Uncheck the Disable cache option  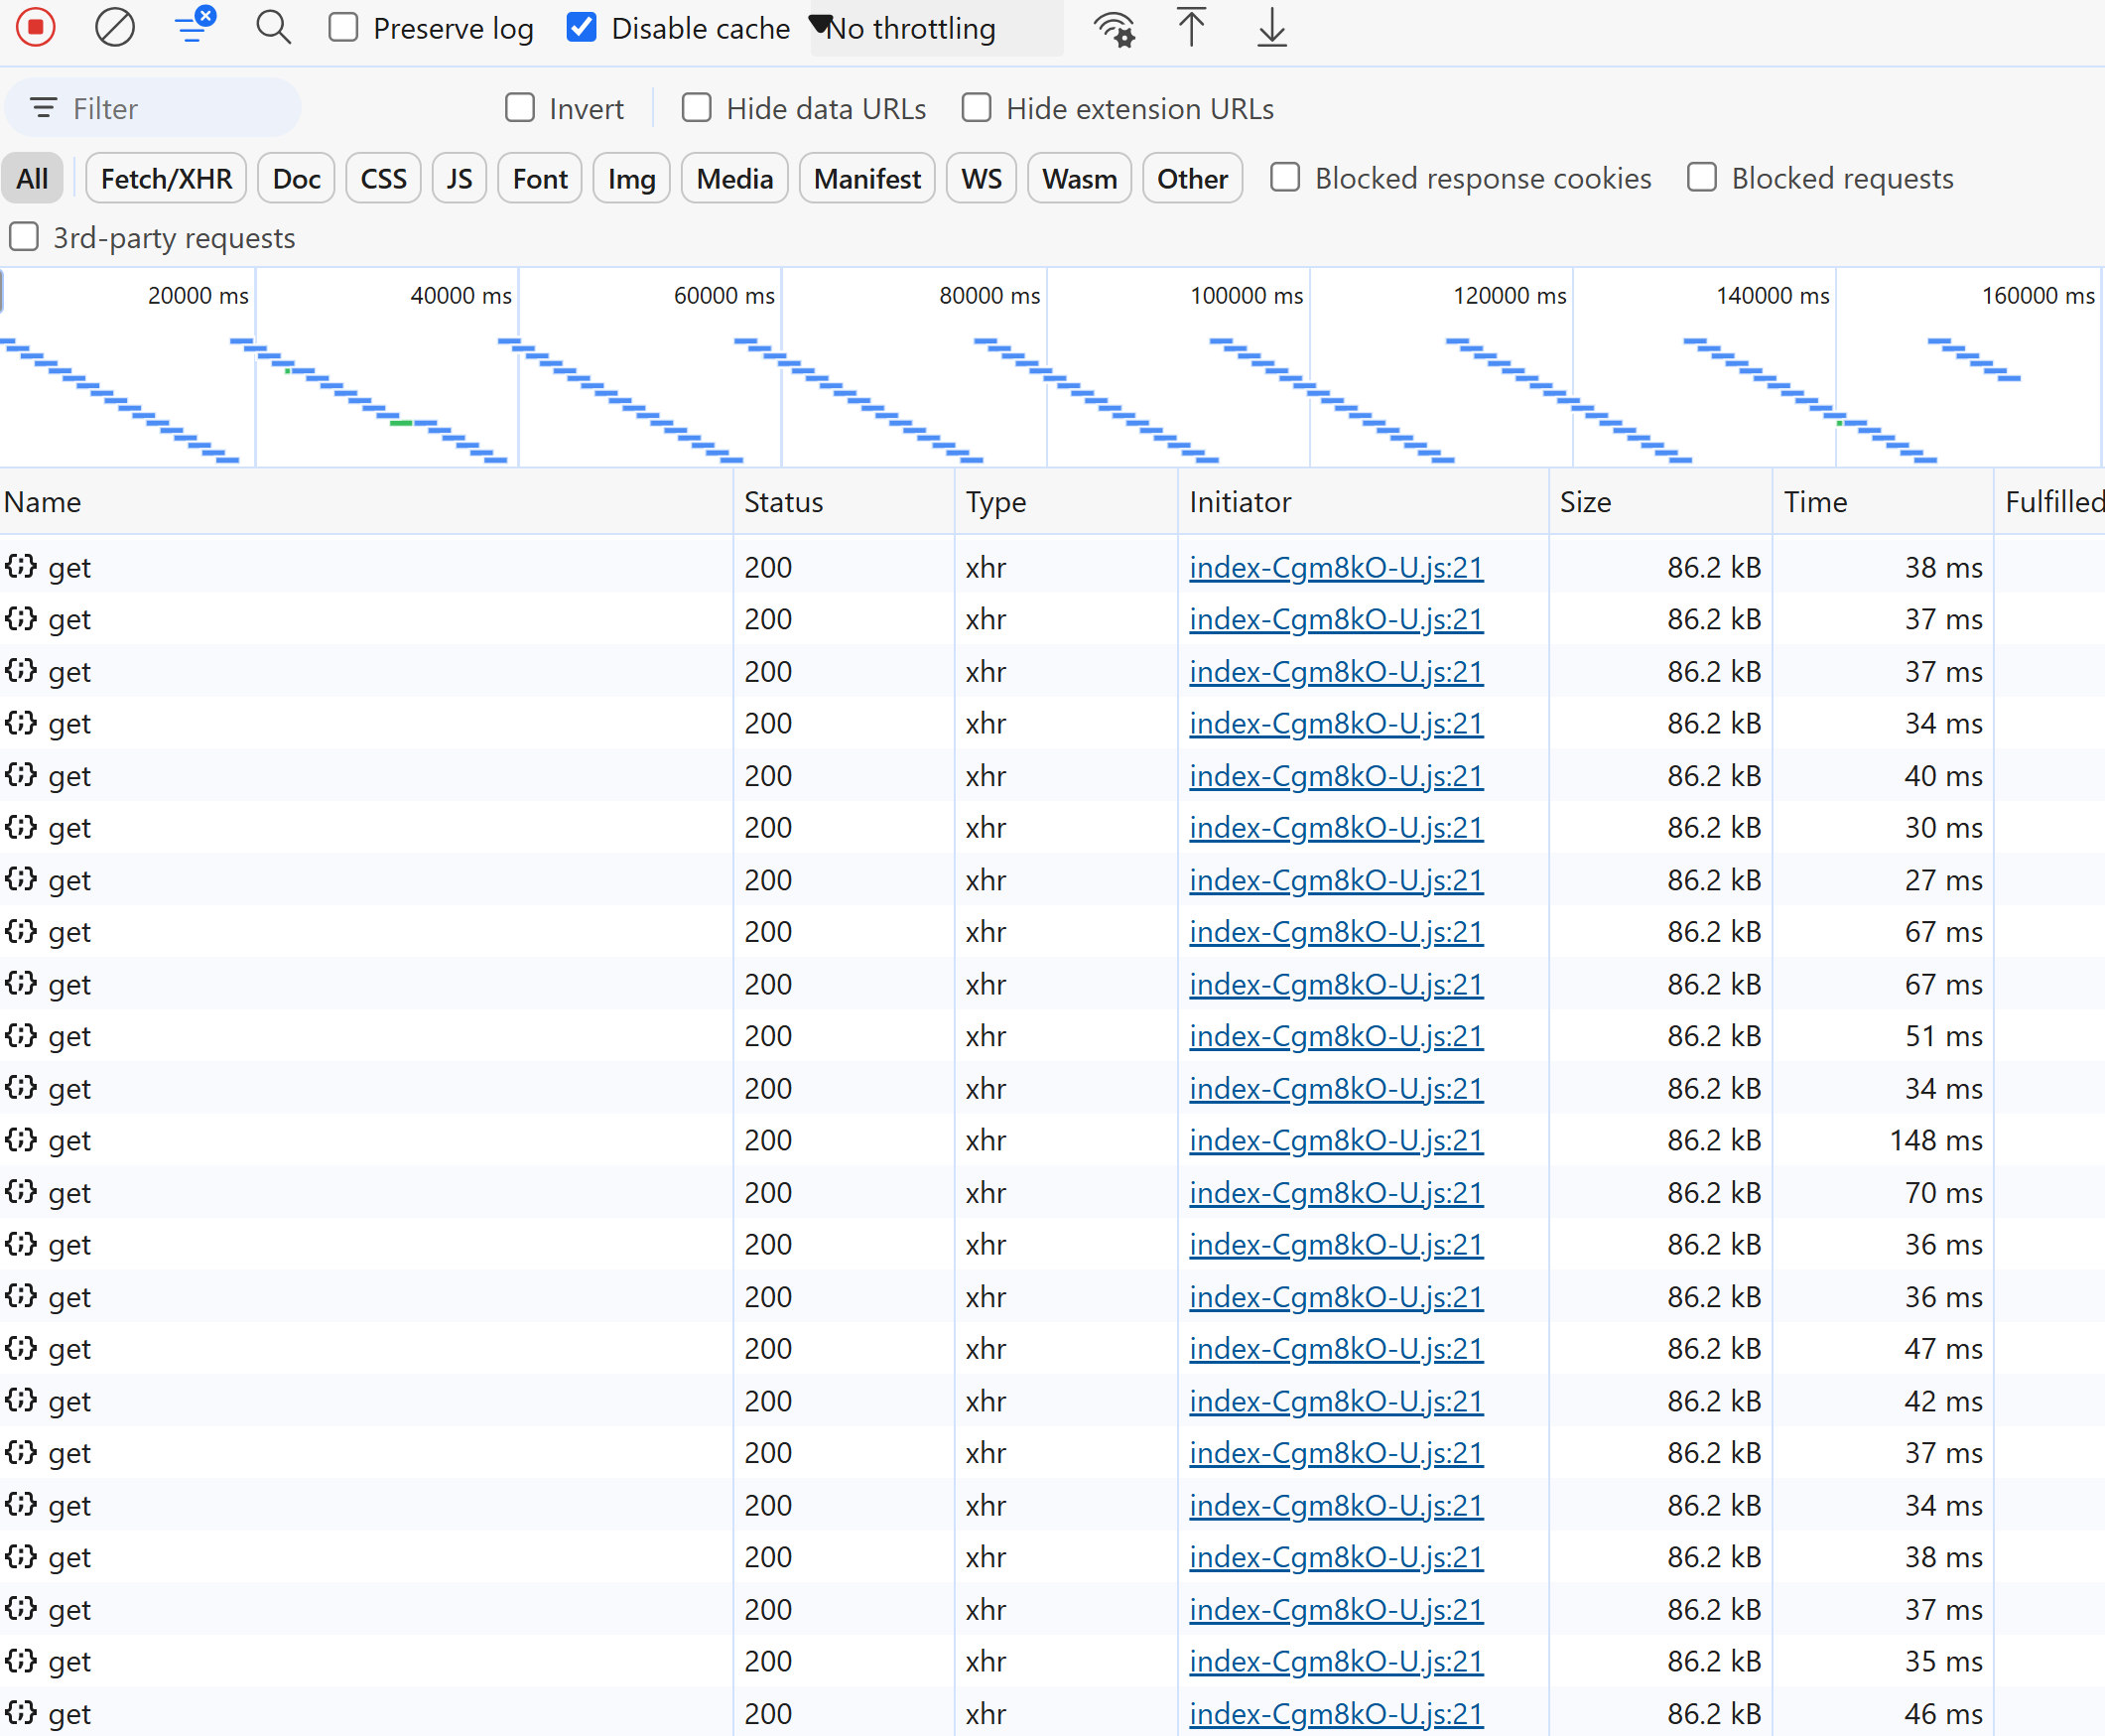(581, 27)
